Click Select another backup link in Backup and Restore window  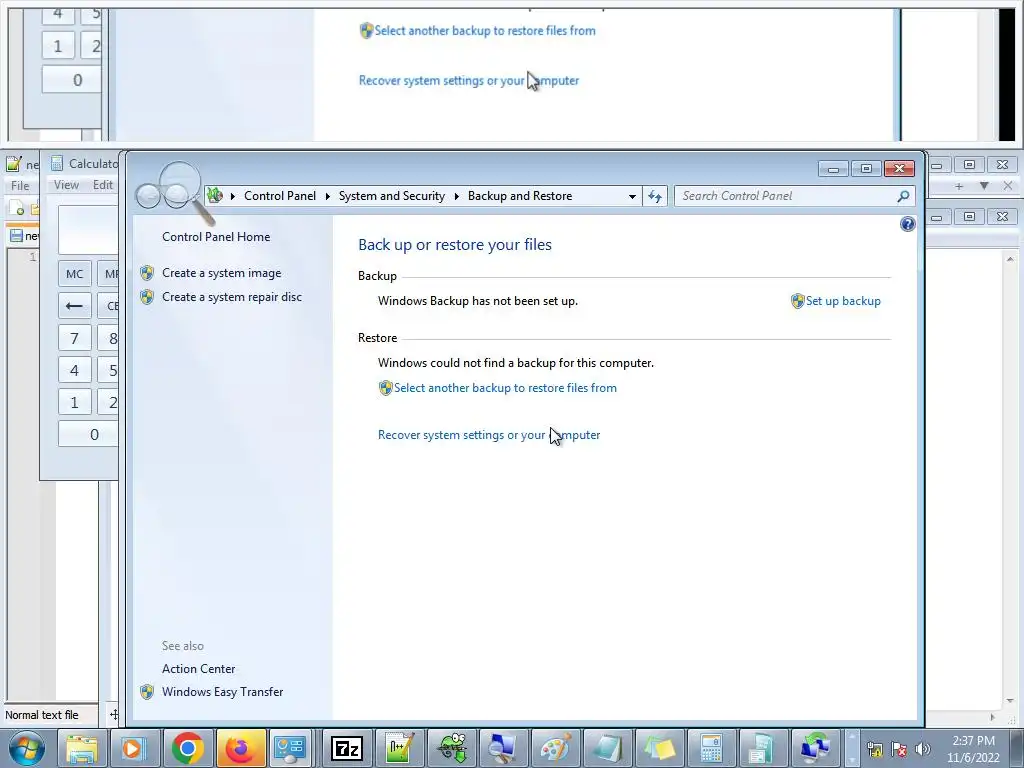tap(505, 388)
